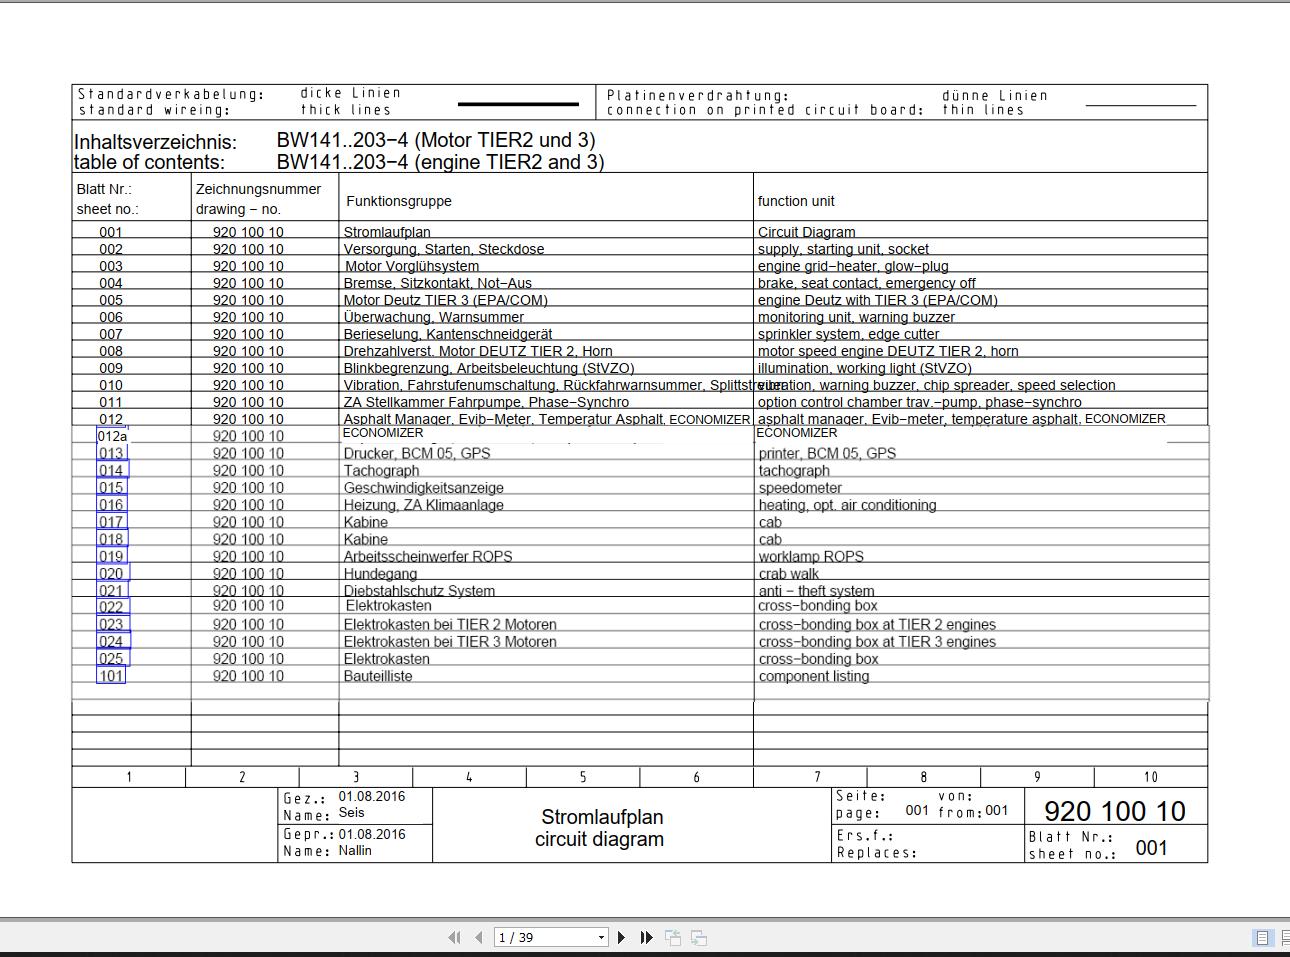Open sheet link 024
Image resolution: width=1290 pixels, height=957 pixels.
tap(112, 641)
